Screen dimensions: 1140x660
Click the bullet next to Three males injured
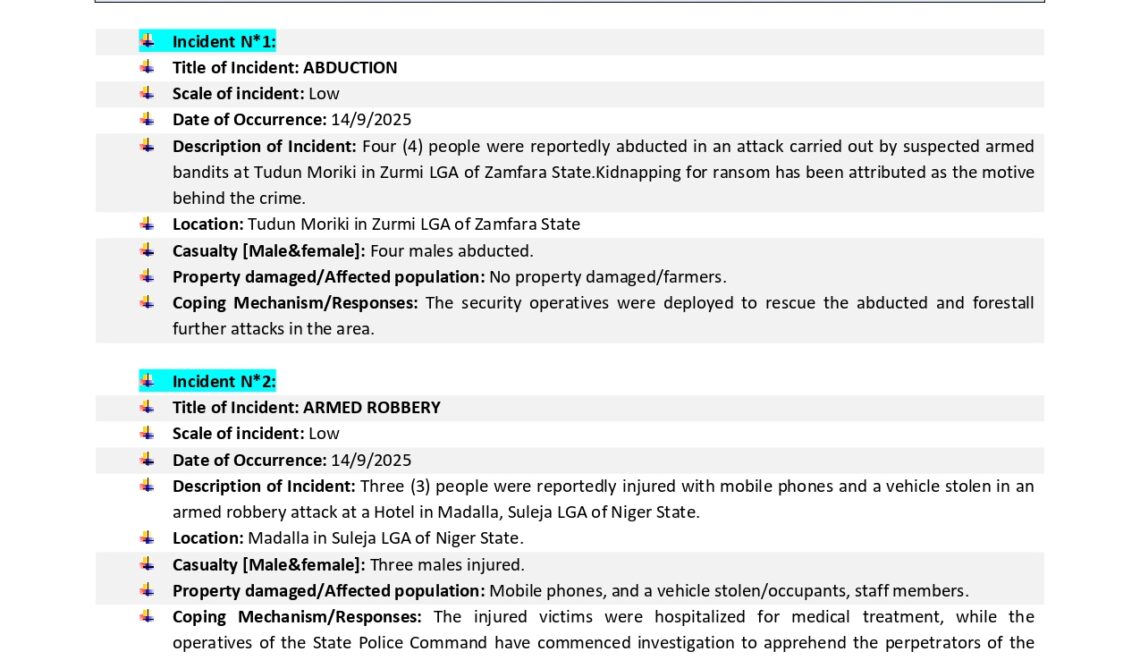pos(147,564)
